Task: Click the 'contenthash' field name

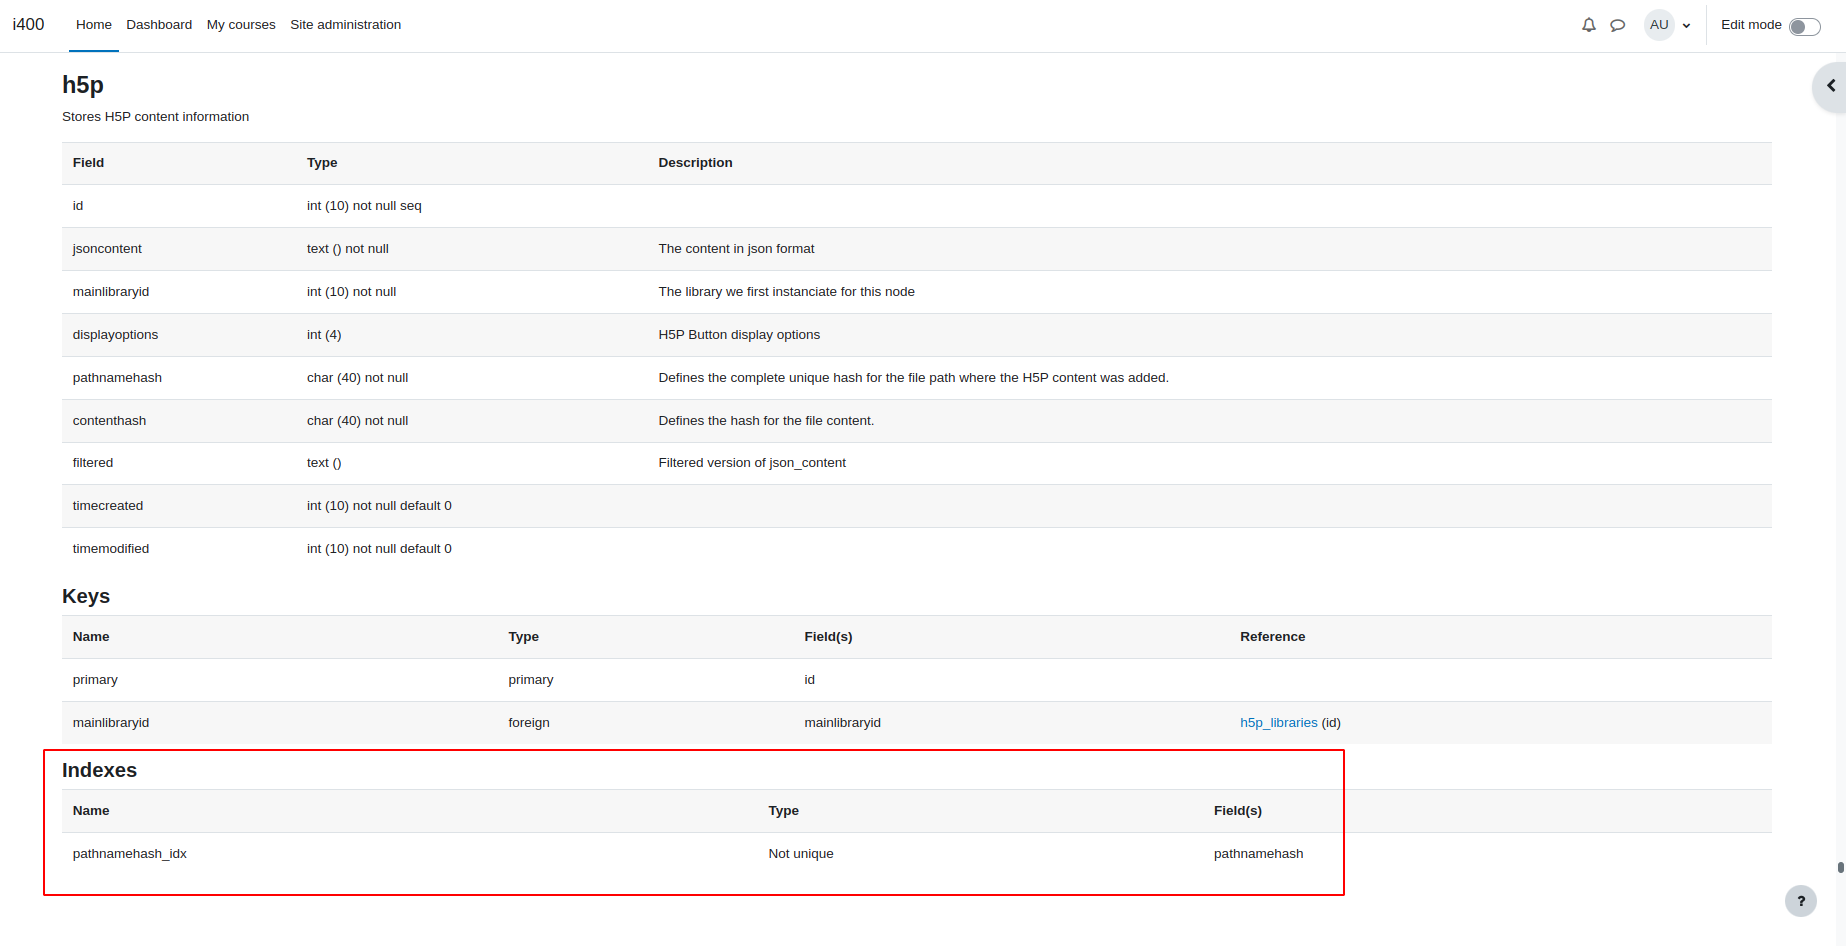Action: click(109, 421)
